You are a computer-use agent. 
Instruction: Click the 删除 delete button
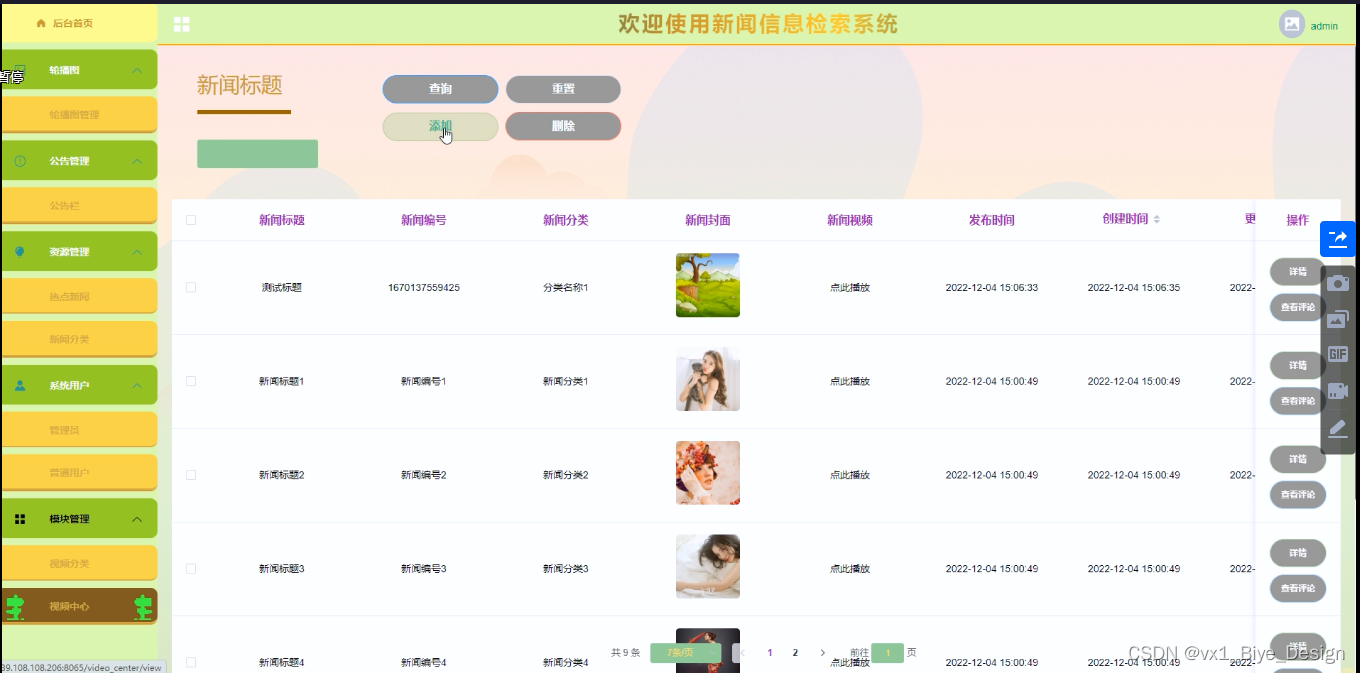pyautogui.click(x=563, y=126)
